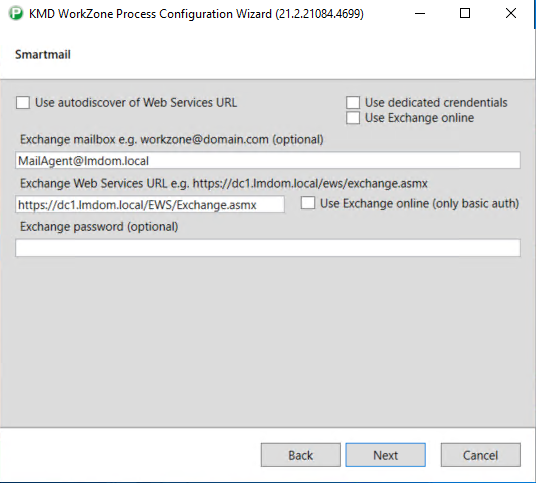Tick the upper Use Exchange online checkbox

353,118
